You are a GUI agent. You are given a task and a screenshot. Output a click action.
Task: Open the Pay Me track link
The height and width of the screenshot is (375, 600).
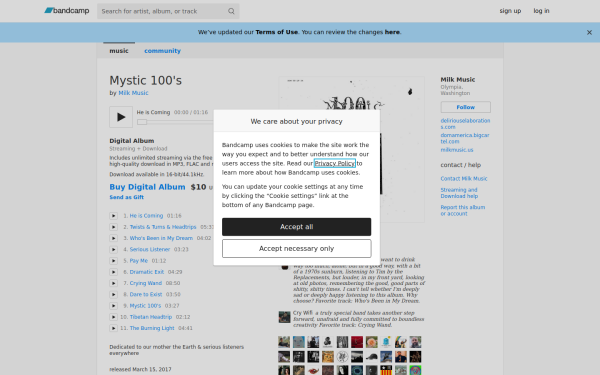(x=139, y=261)
